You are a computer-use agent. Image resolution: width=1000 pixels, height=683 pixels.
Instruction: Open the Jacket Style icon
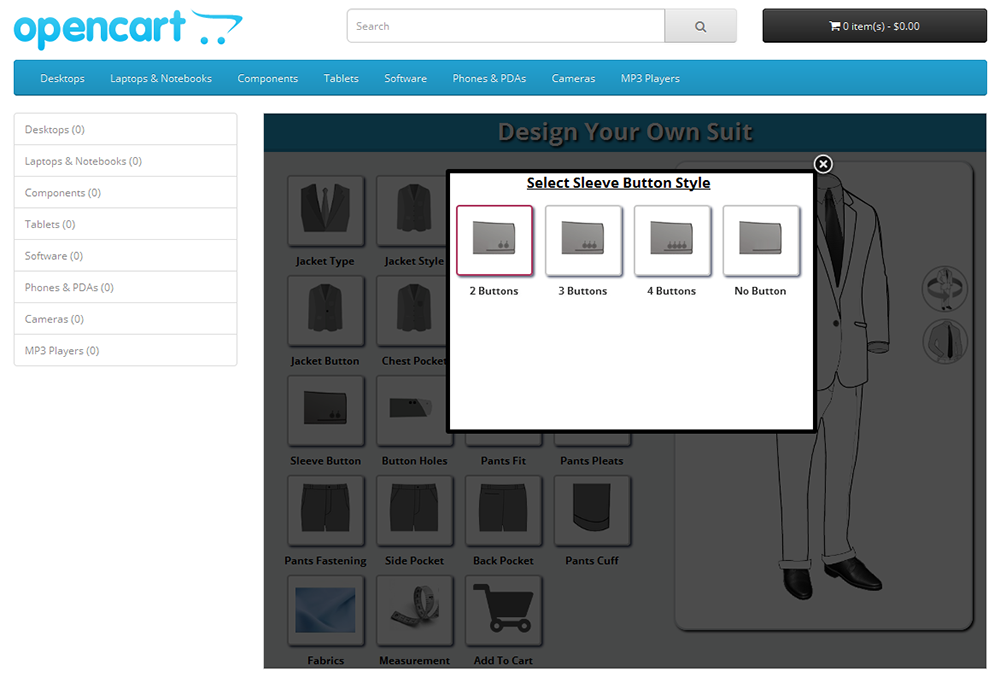click(x=413, y=211)
